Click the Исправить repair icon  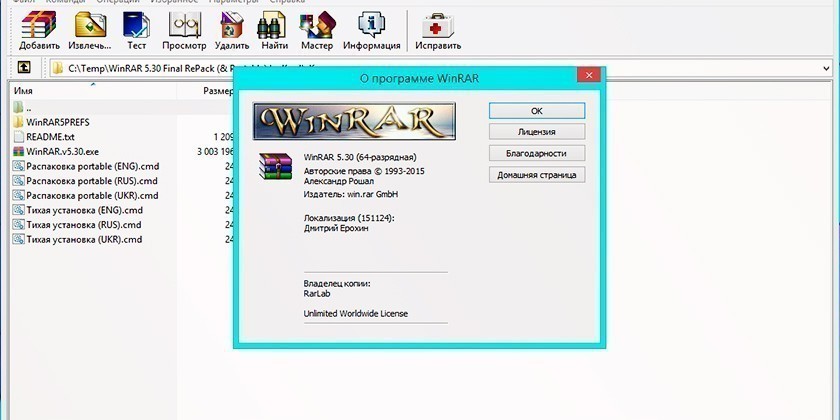[x=438, y=31]
